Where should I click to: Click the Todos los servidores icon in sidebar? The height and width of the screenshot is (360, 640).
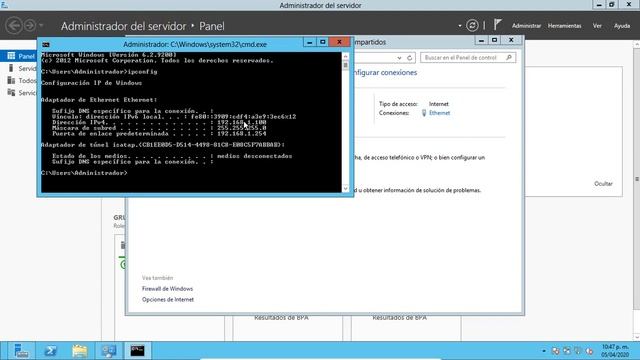pos(11,80)
